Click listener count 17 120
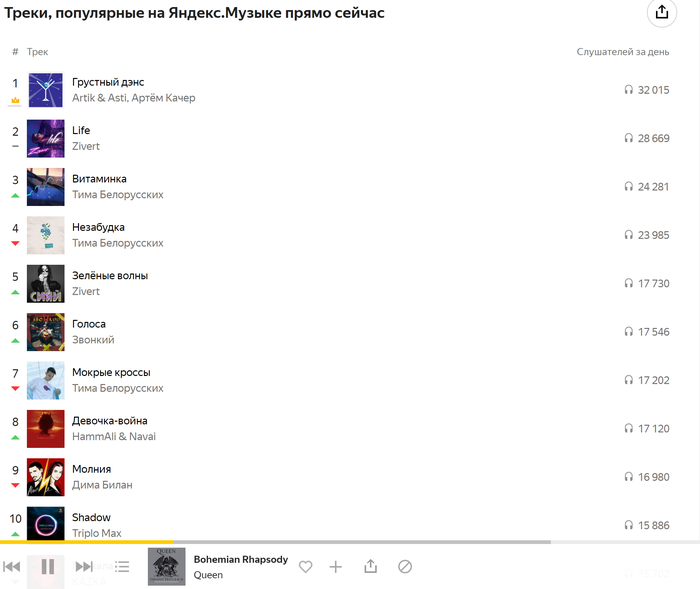The width and height of the screenshot is (700, 589). pos(653,429)
